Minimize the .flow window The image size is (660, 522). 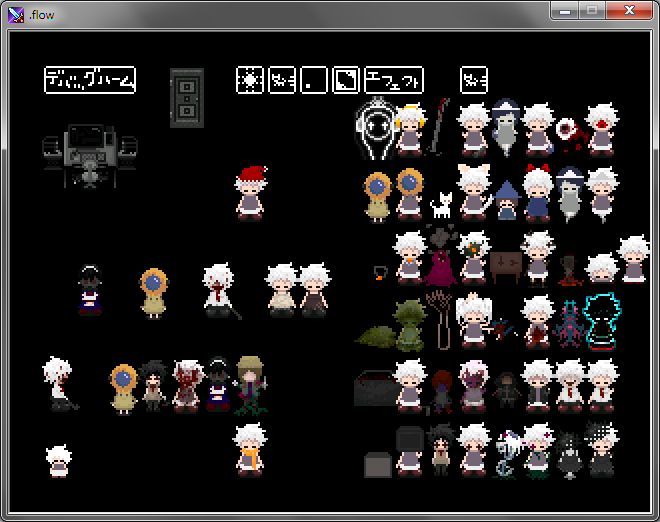[564, 11]
